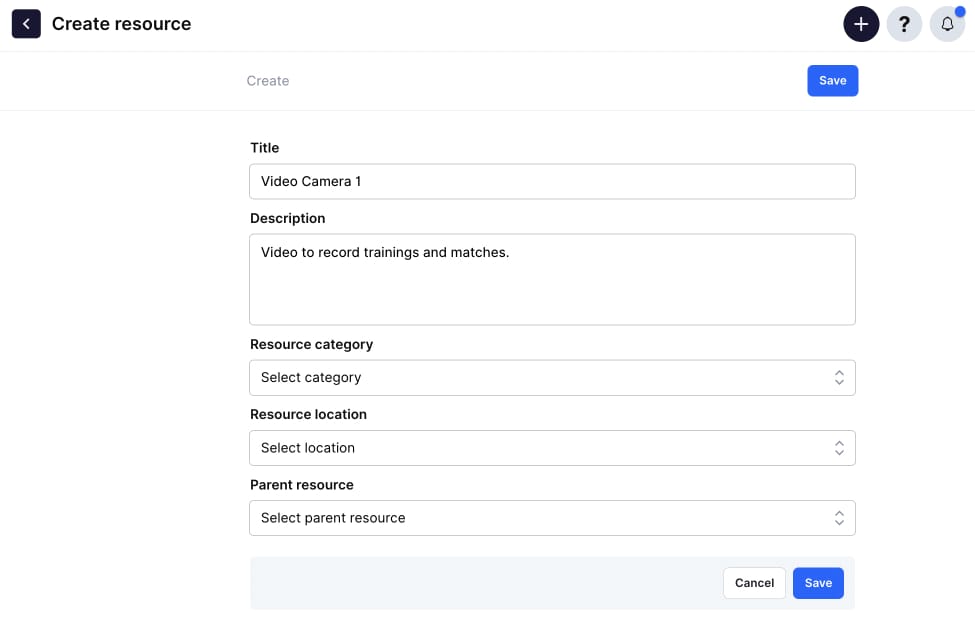Go back using the header arrow icon
The height and width of the screenshot is (627, 975).
[26, 24]
